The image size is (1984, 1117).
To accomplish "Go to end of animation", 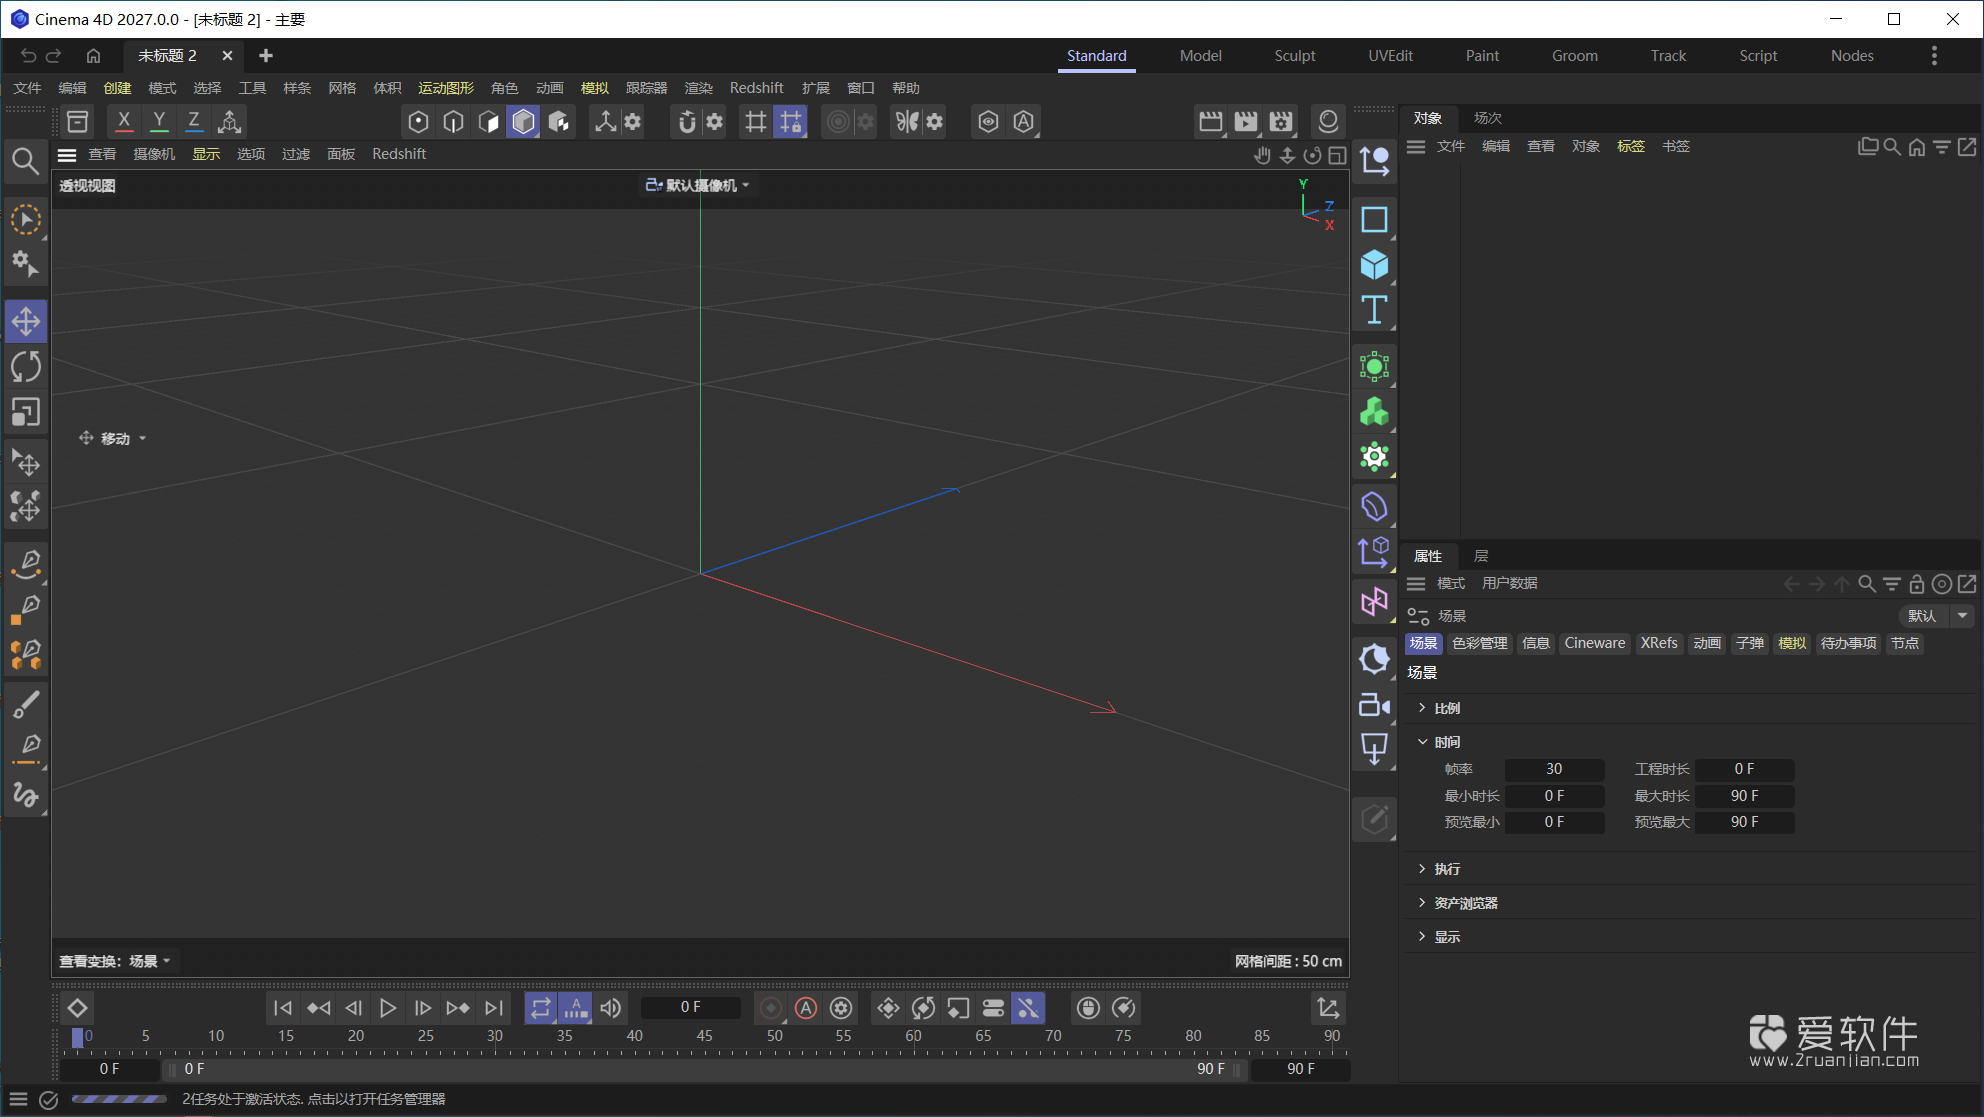I will [494, 1008].
